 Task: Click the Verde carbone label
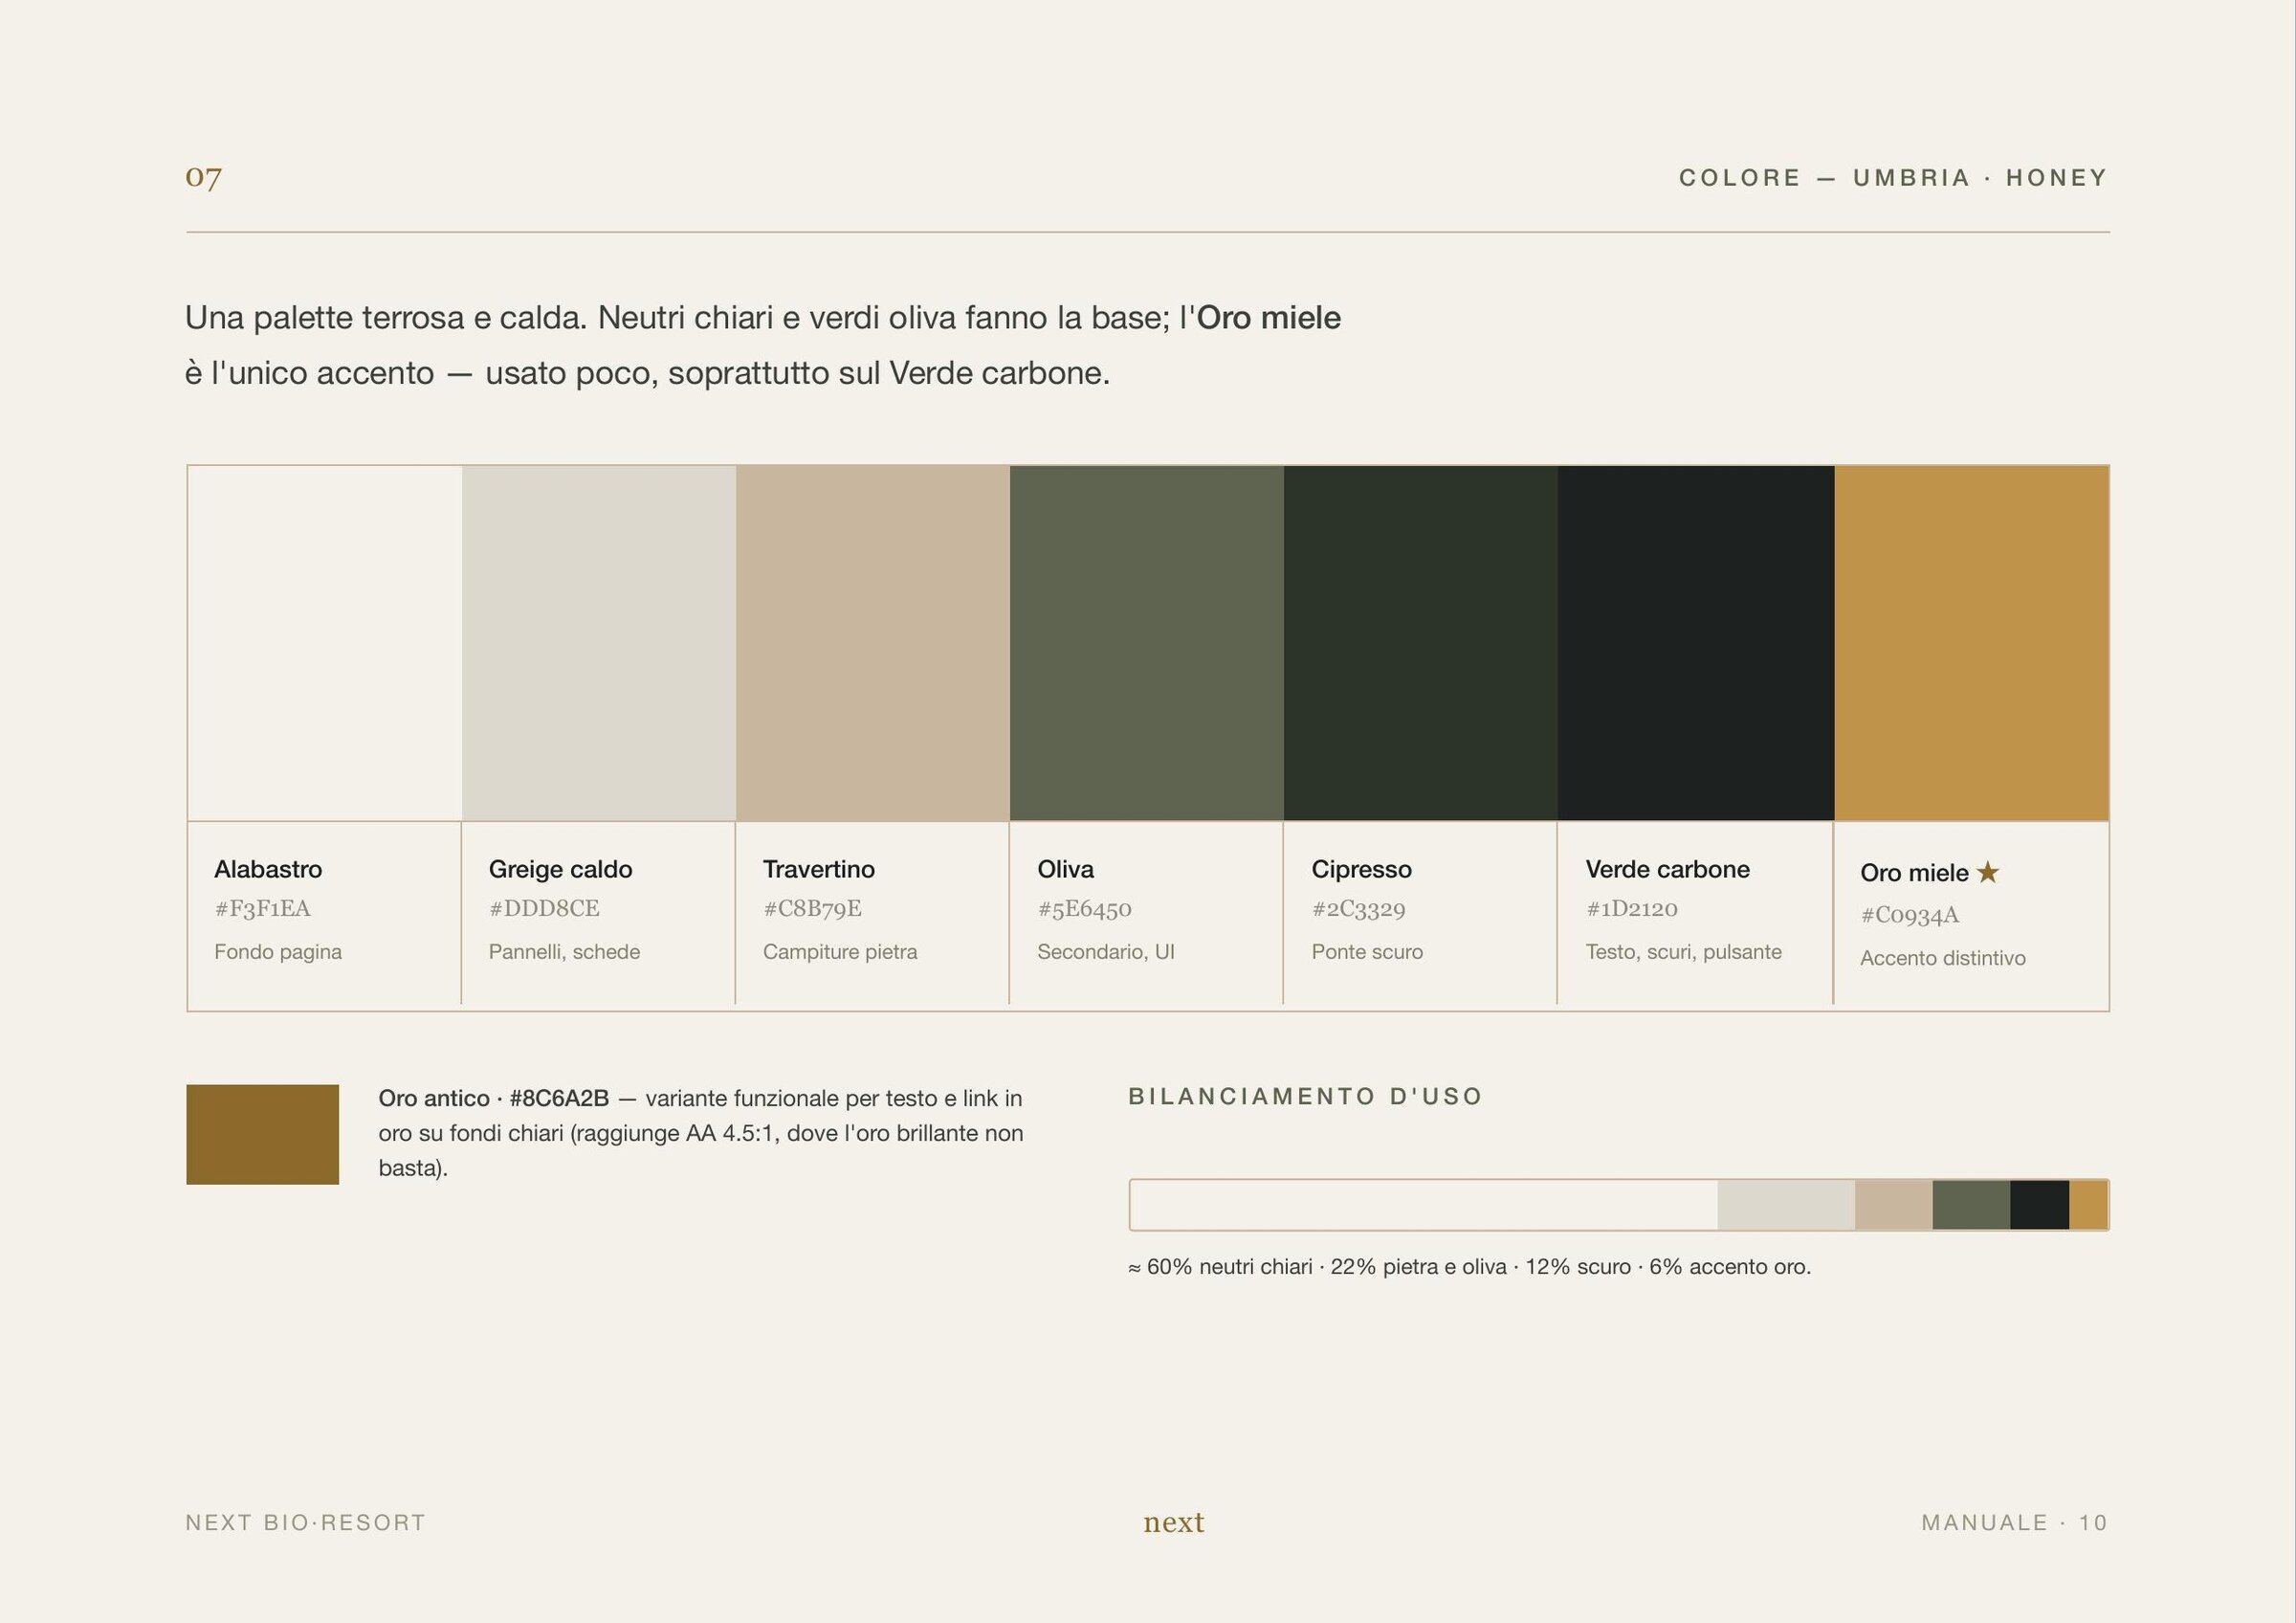coord(1668,869)
